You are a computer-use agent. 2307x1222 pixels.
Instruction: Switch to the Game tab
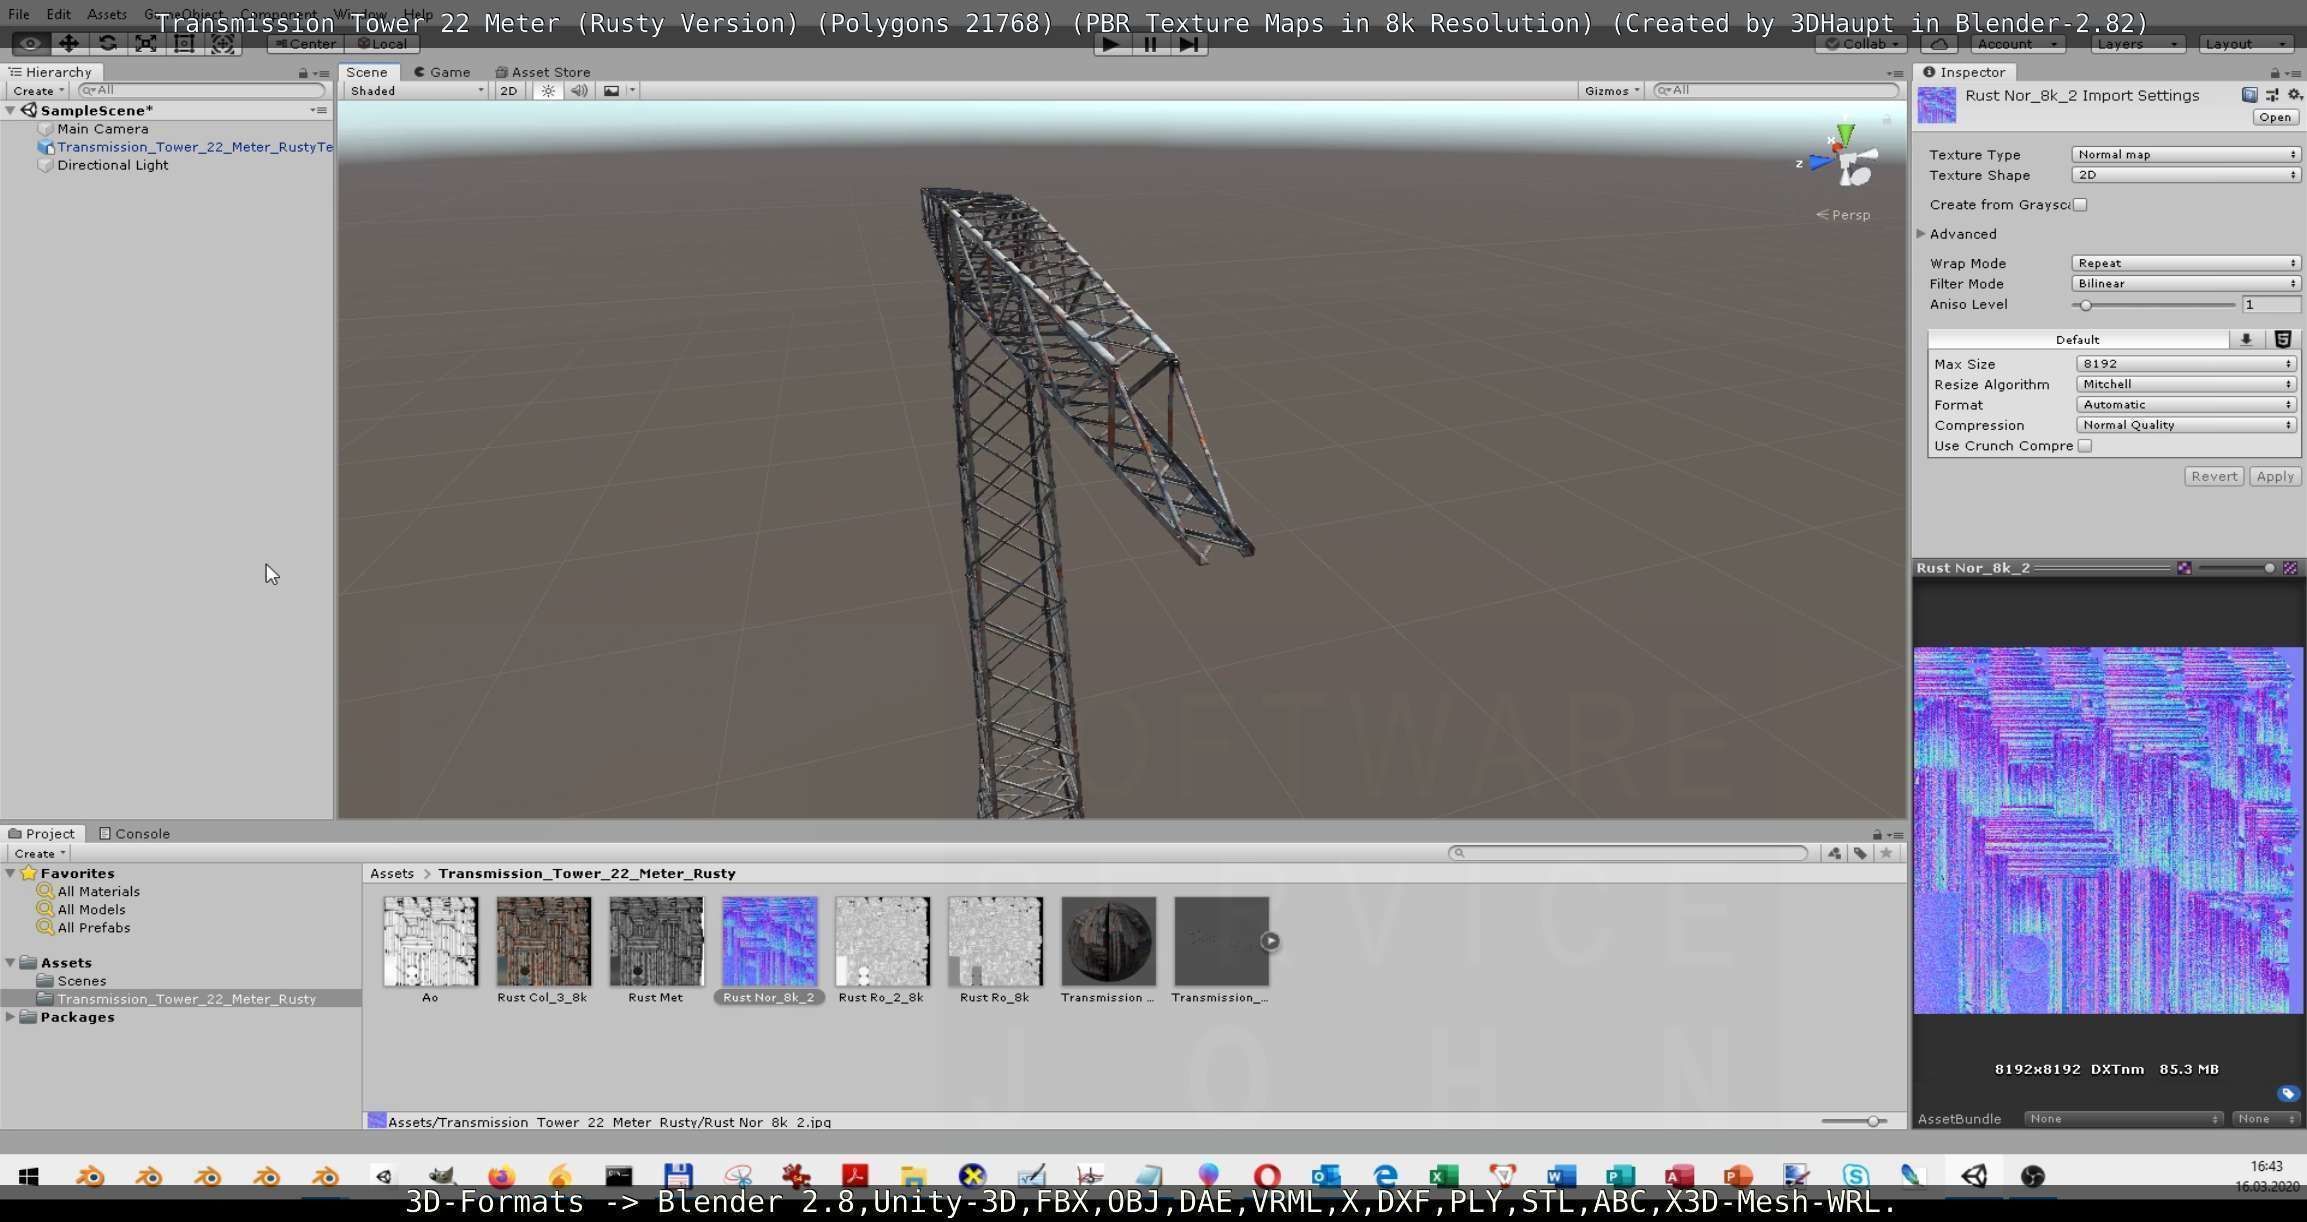(x=442, y=72)
